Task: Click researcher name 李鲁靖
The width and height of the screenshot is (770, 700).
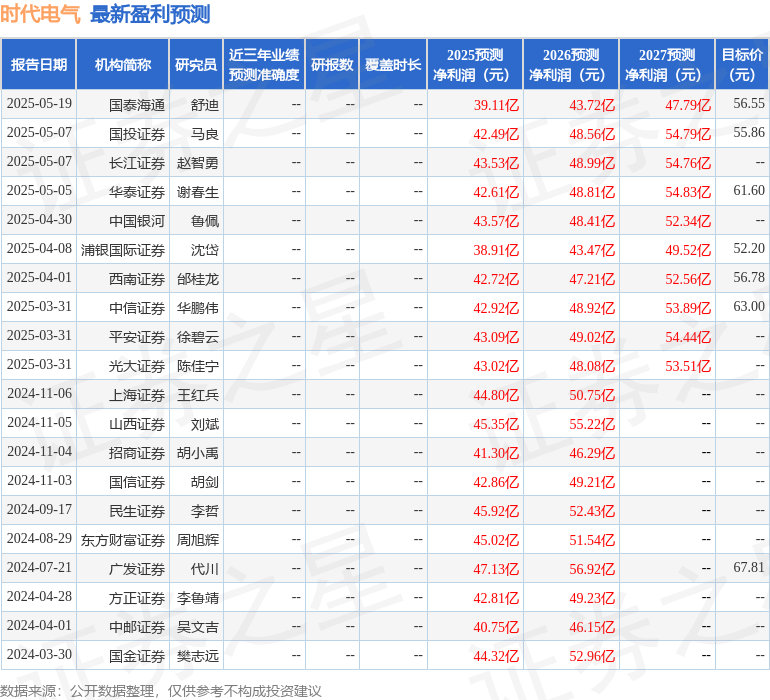Action: pyautogui.click(x=198, y=598)
